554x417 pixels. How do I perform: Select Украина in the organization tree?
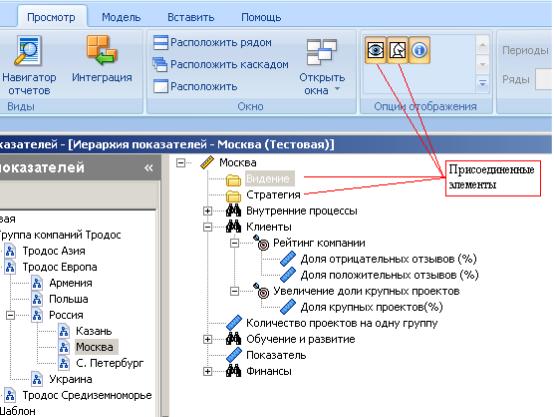(70, 379)
